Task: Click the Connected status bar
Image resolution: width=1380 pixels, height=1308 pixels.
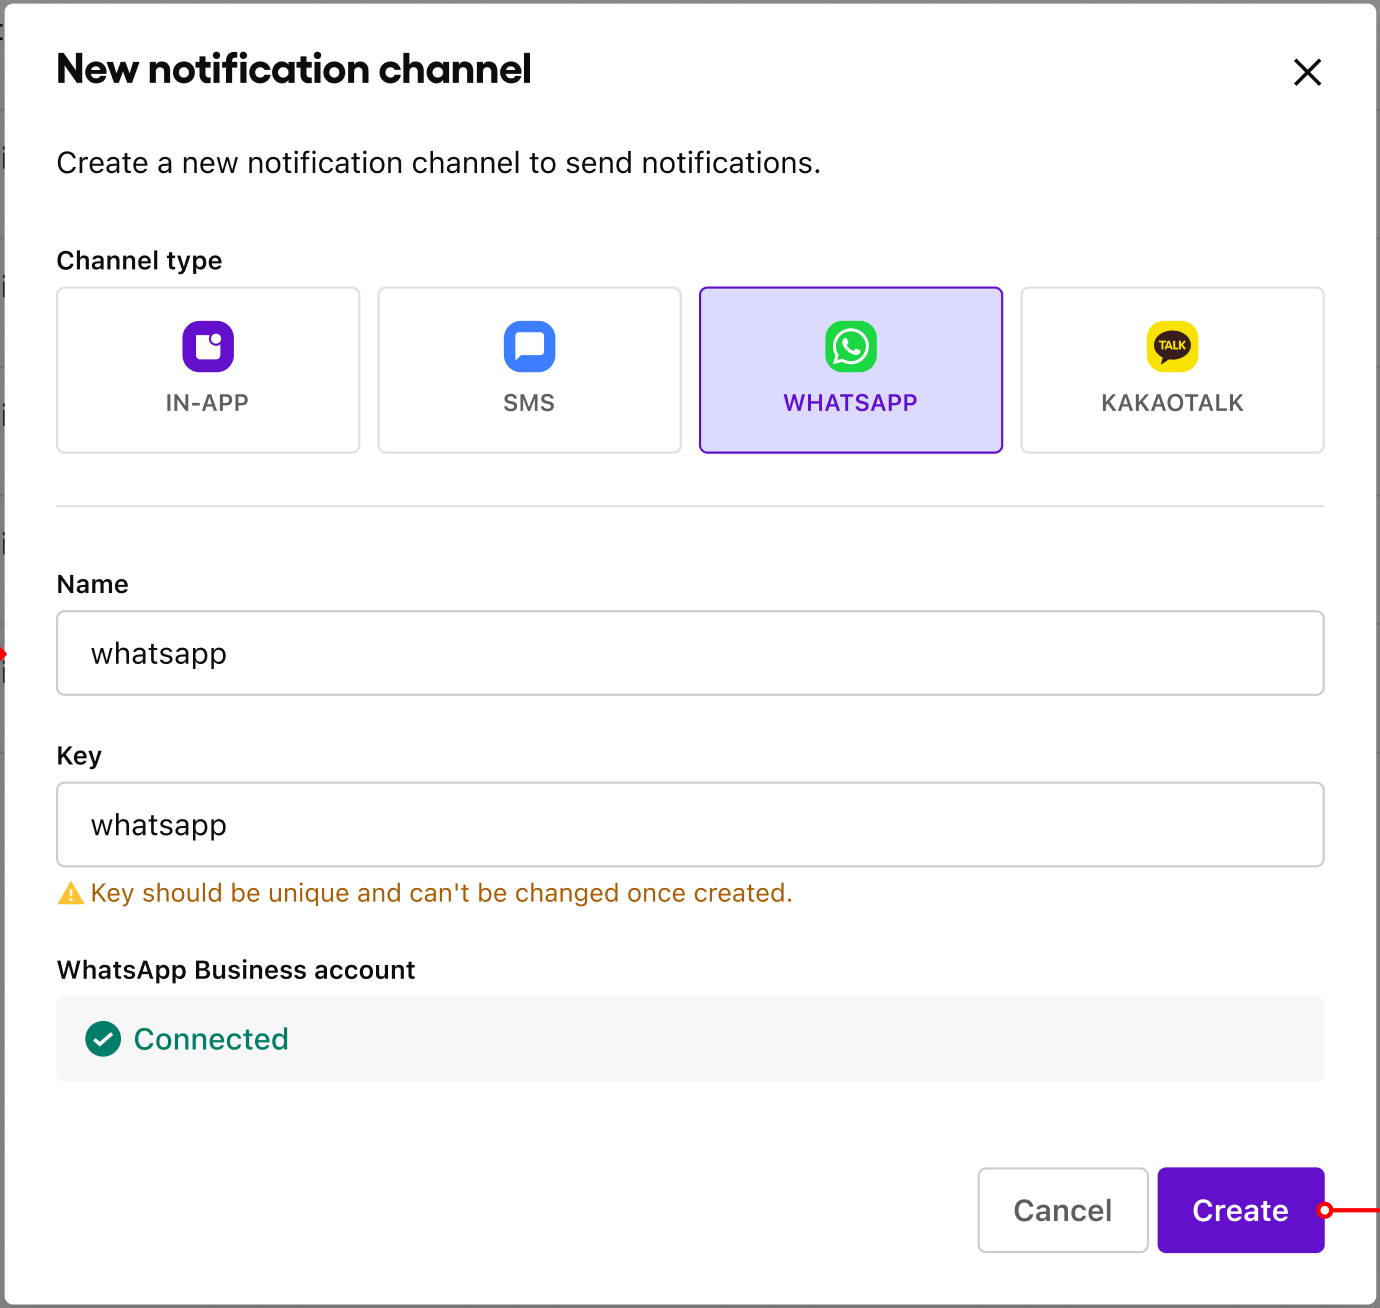Action: [x=690, y=1039]
